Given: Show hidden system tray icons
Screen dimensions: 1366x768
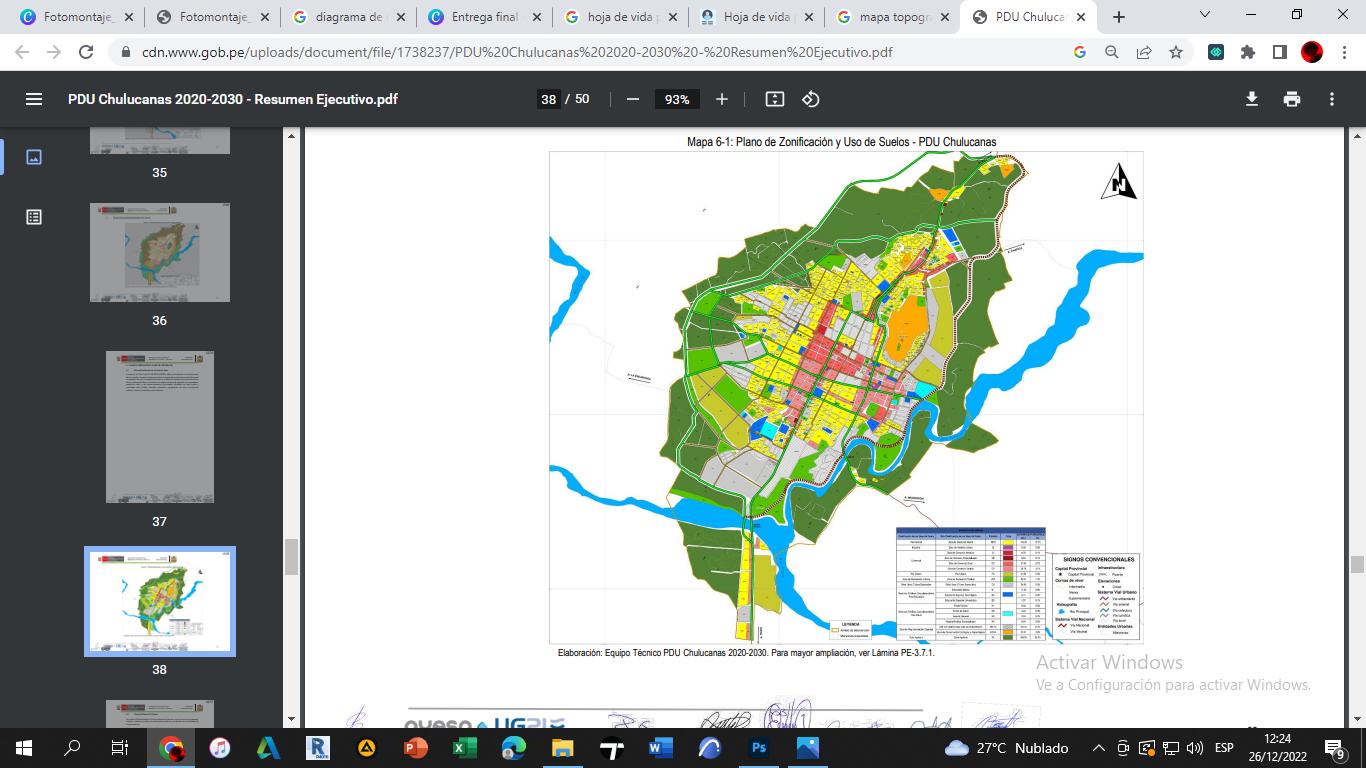Looking at the screenshot, I should click(1098, 748).
